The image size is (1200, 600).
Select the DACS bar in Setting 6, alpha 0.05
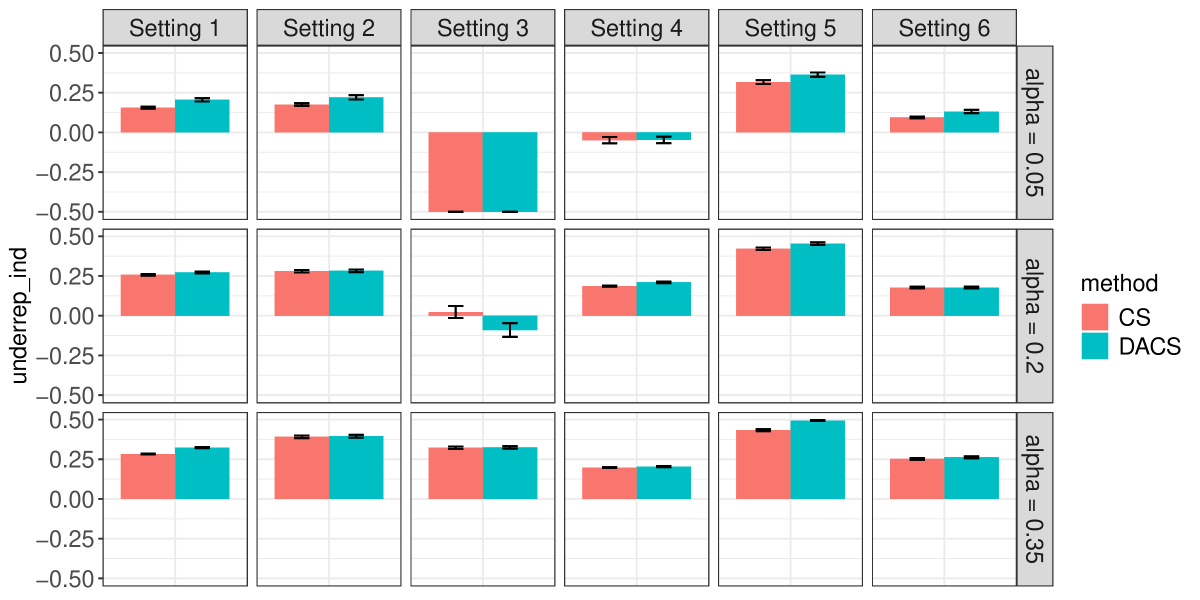[971, 122]
